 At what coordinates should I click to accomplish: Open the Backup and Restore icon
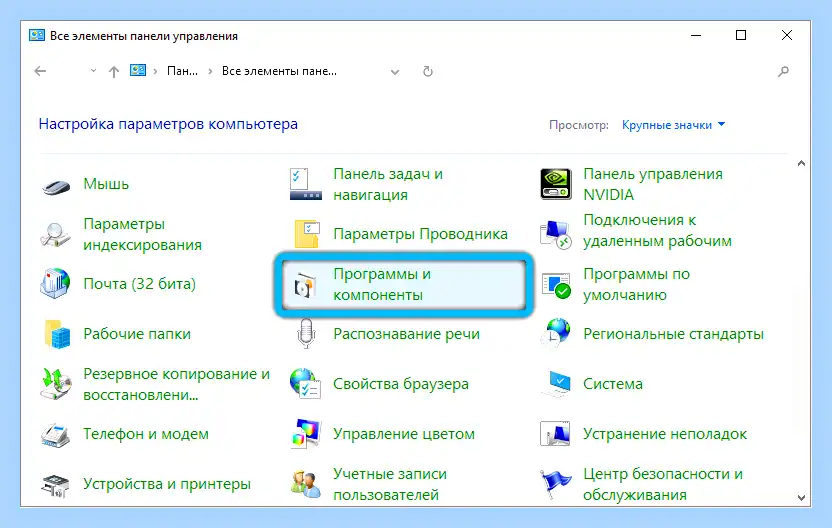[55, 384]
